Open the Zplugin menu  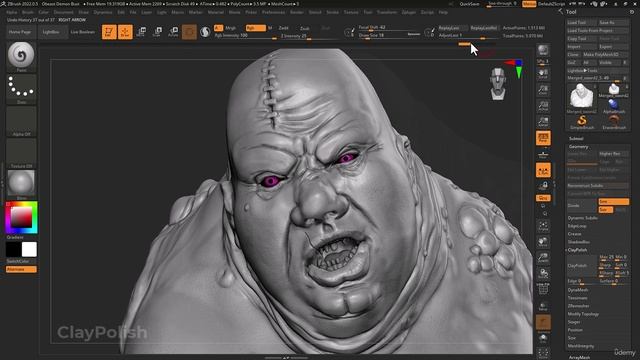coord(409,12)
